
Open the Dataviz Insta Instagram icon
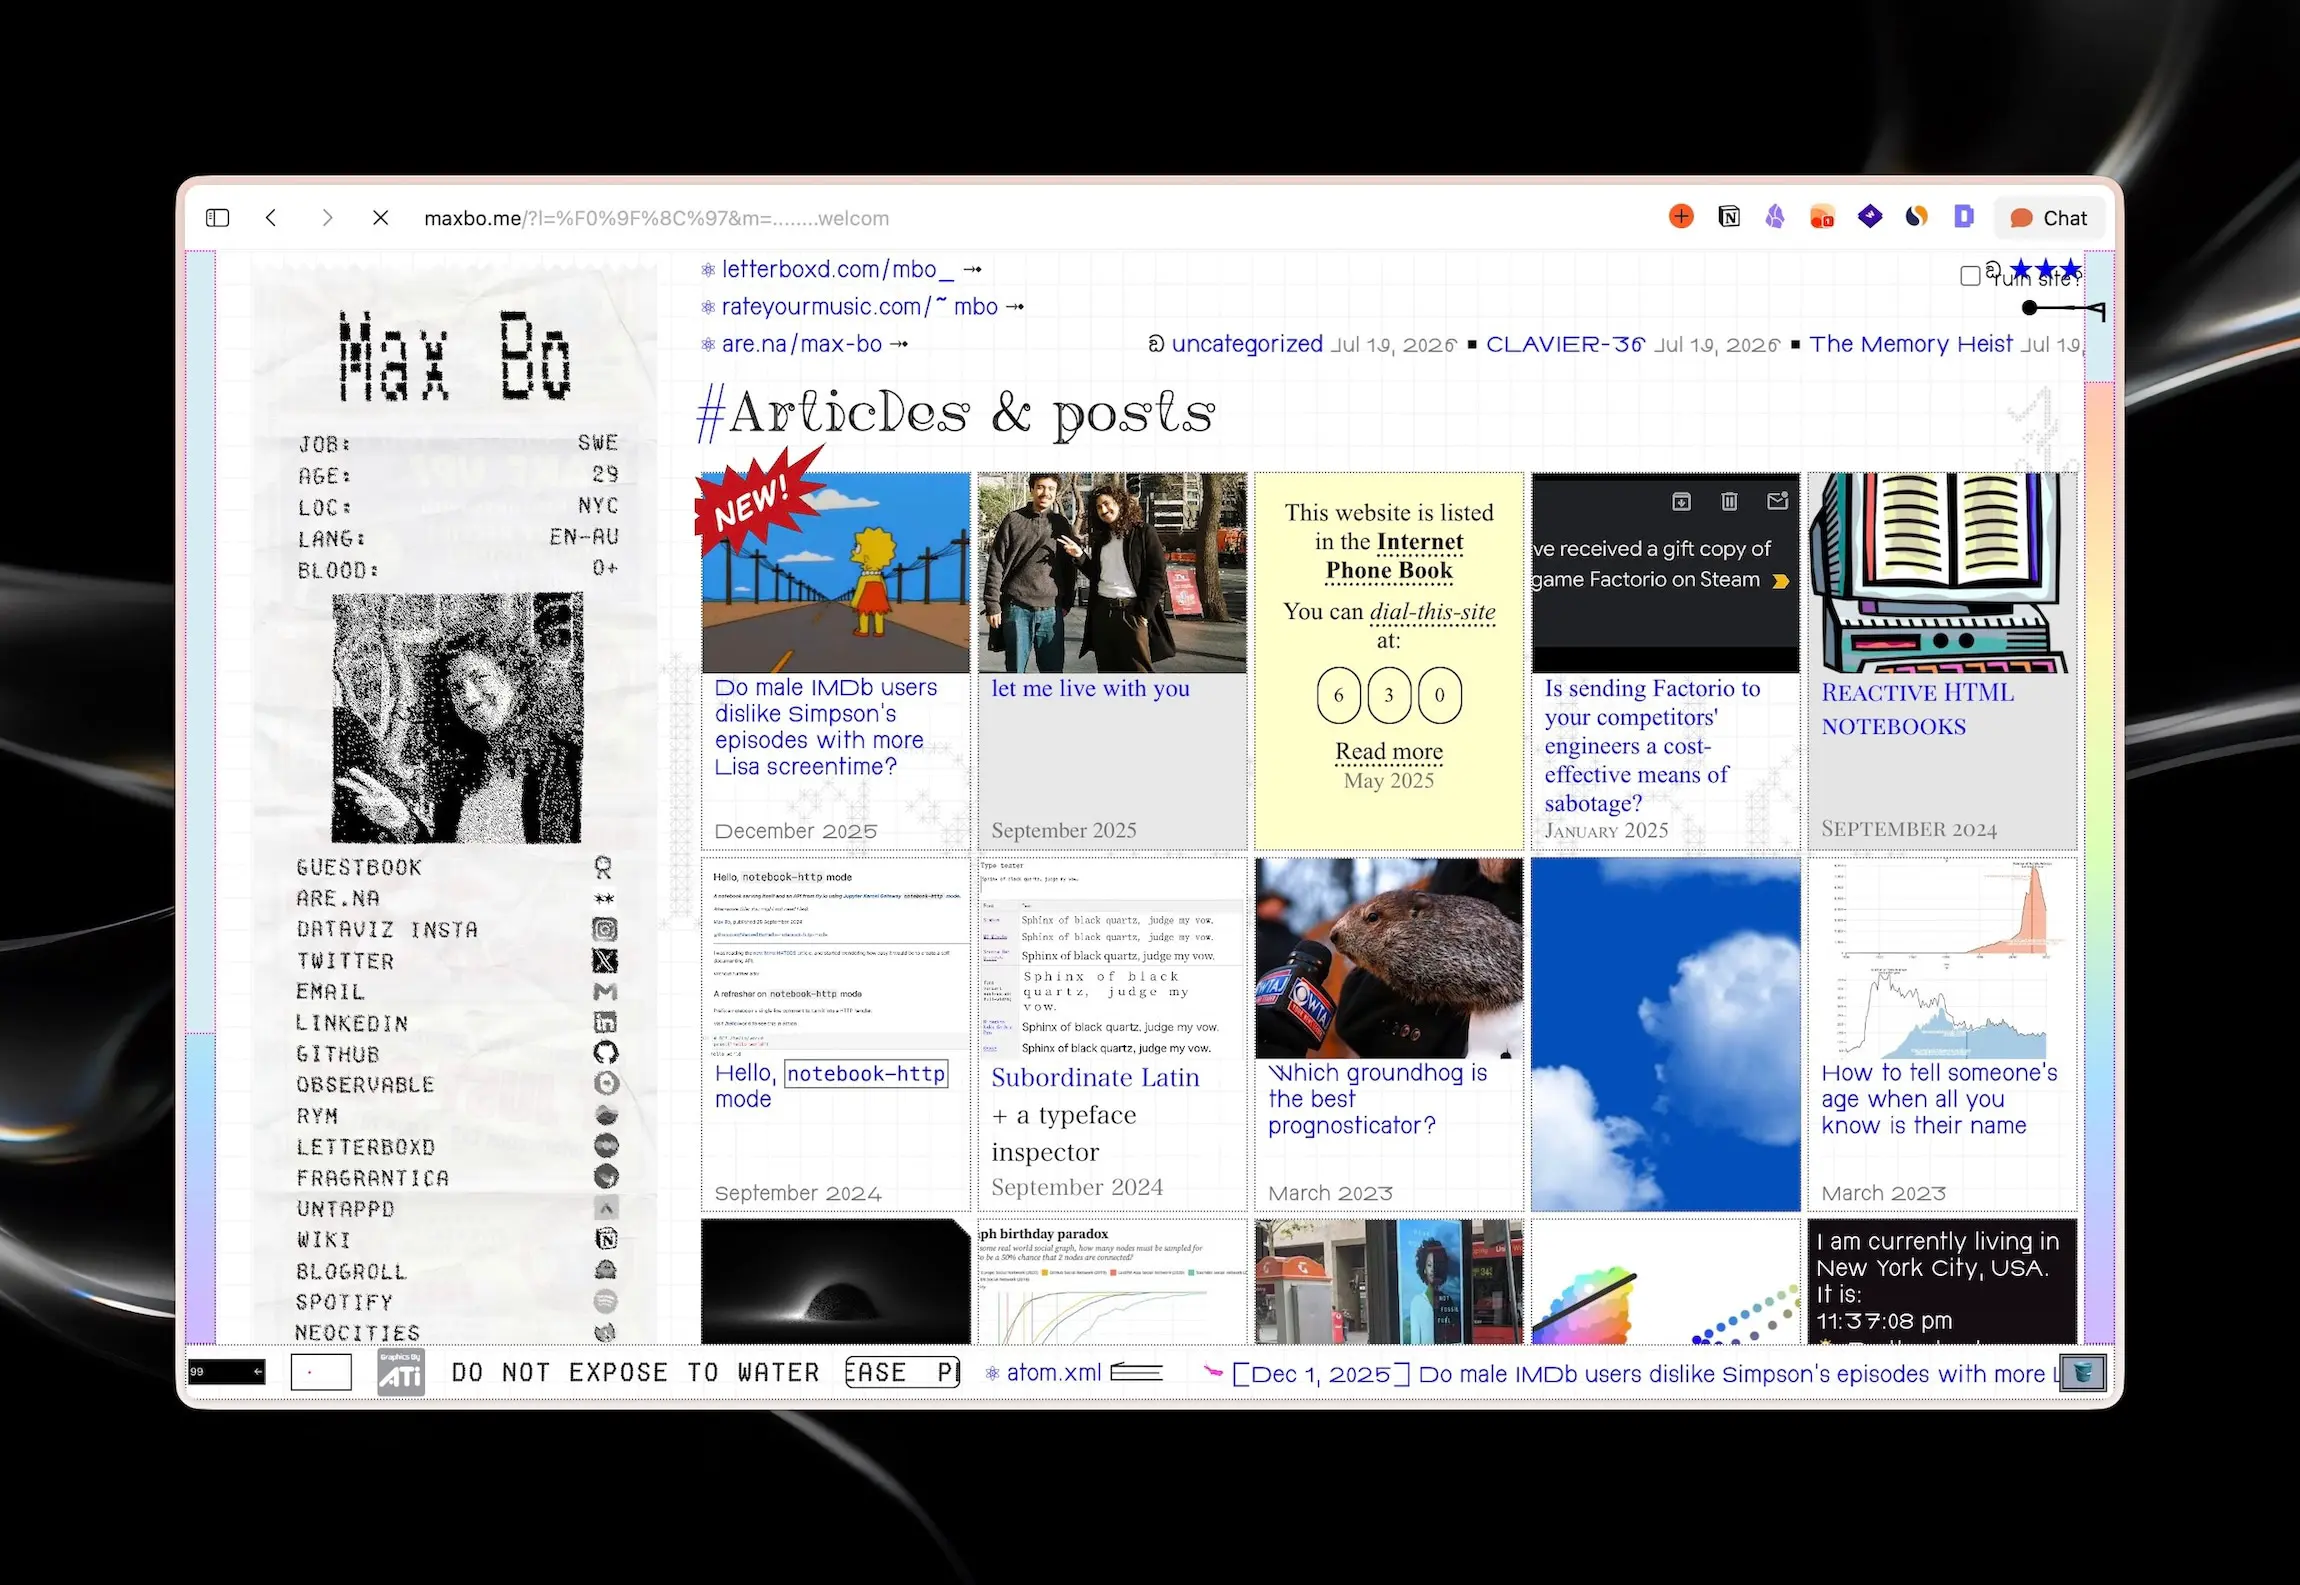(x=604, y=929)
